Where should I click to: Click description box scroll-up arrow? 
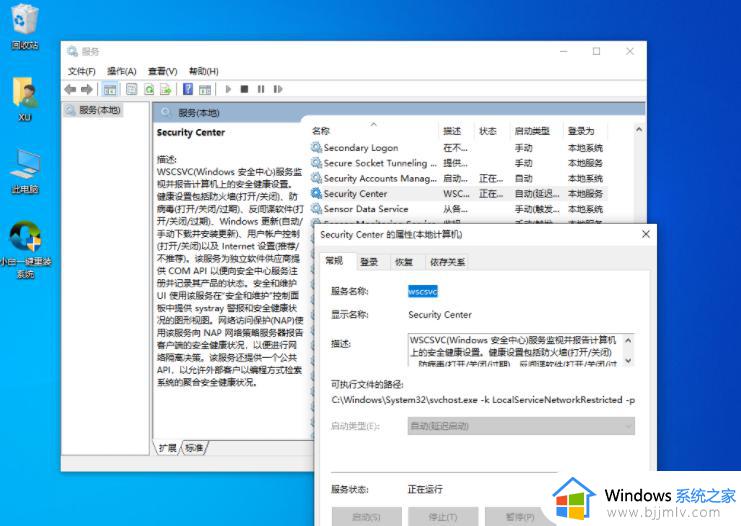coord(628,340)
